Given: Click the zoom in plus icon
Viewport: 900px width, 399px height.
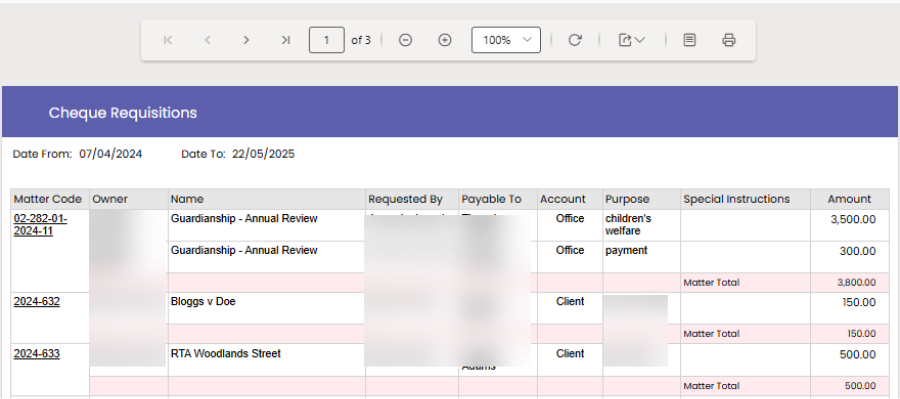Looking at the screenshot, I should coord(445,40).
